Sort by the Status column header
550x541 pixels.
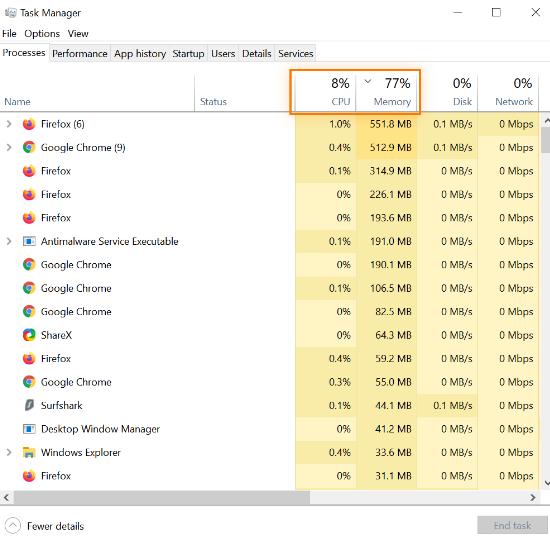[244, 92]
